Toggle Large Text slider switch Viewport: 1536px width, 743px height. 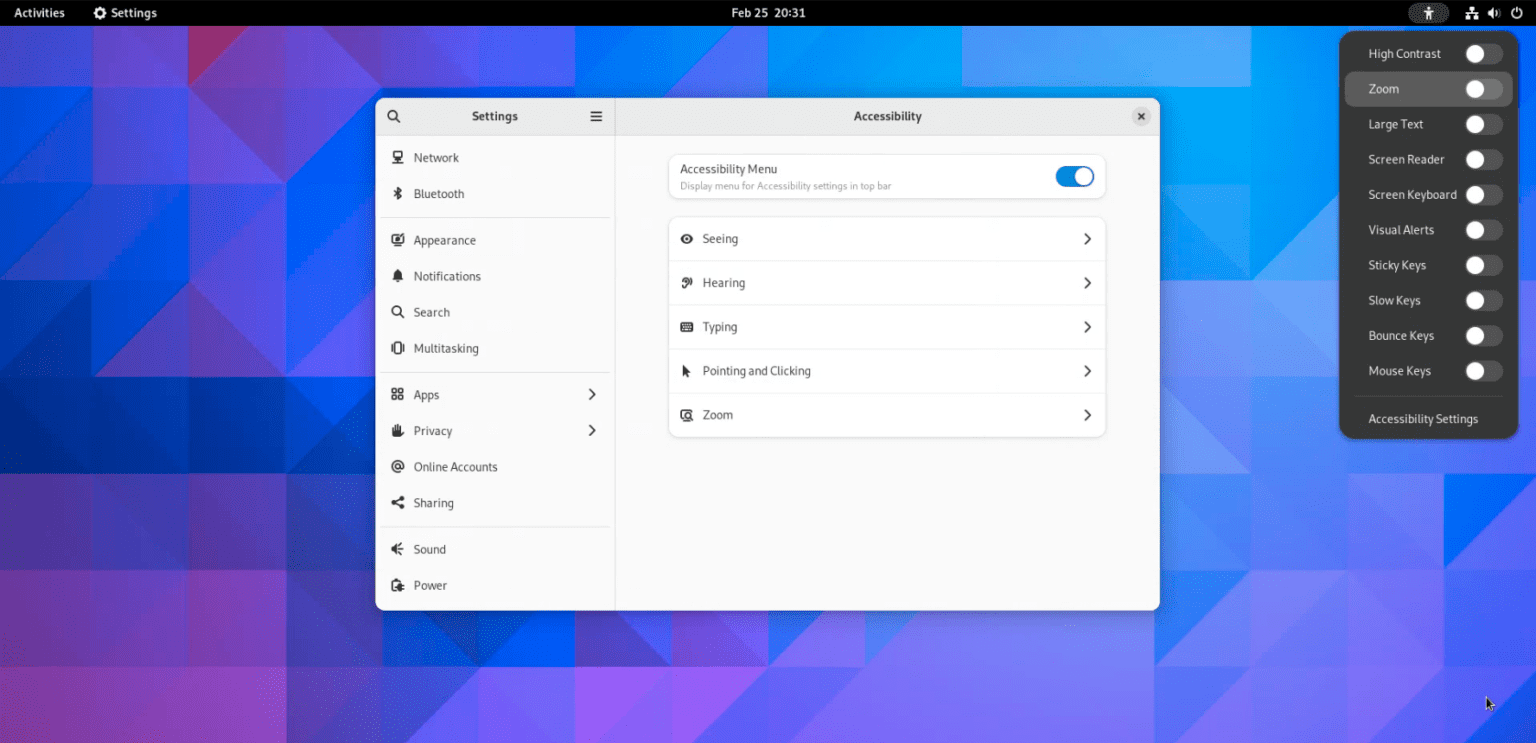coord(1483,124)
